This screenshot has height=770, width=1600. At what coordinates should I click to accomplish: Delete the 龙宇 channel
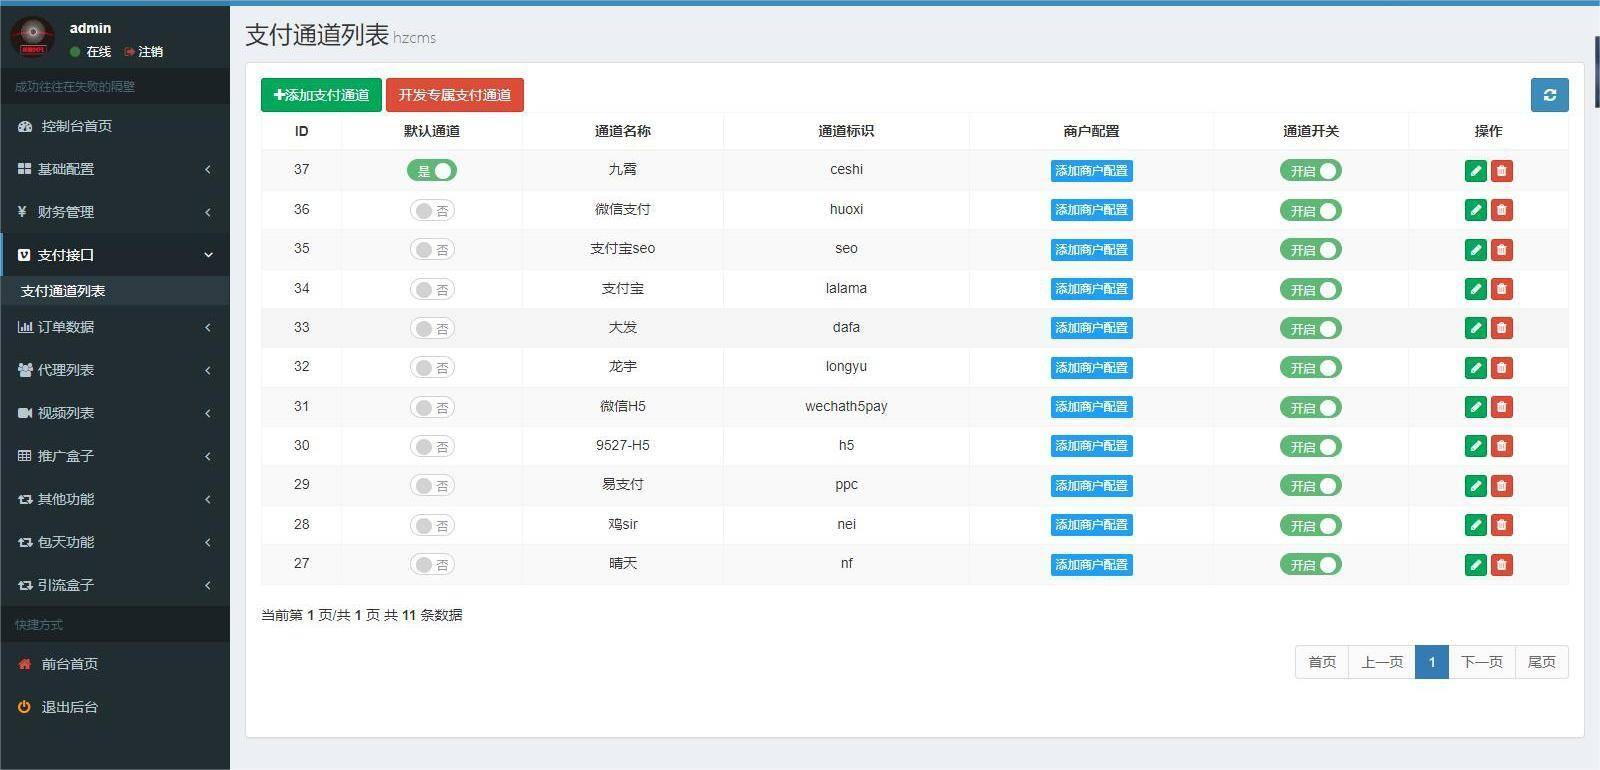tap(1501, 367)
